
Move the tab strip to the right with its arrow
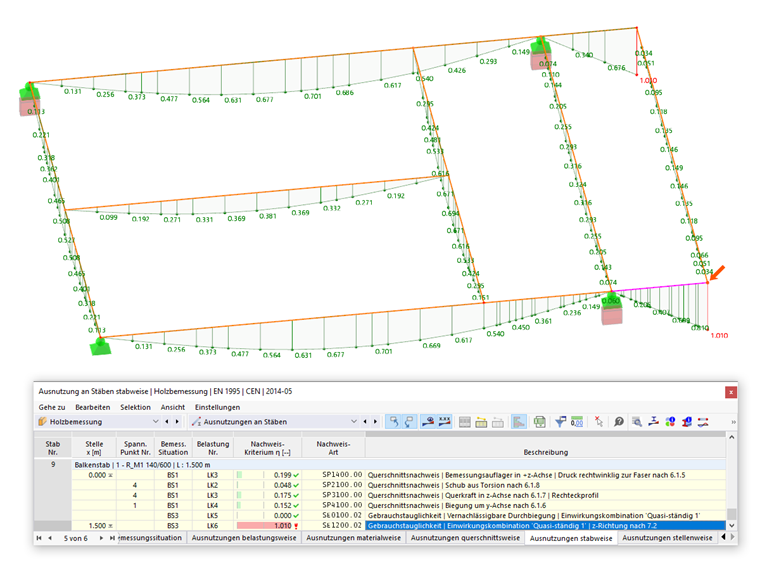pos(732,537)
